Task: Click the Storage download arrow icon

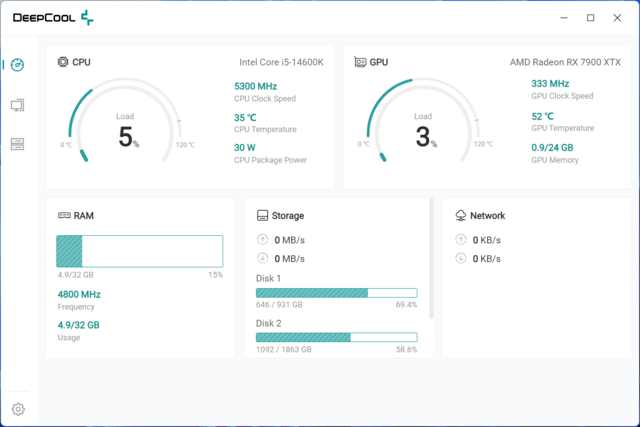Action: (262, 258)
